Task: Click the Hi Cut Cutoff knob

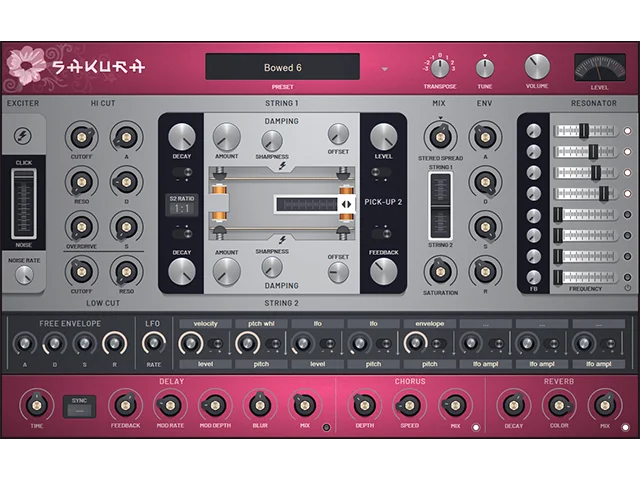Action: tap(81, 136)
